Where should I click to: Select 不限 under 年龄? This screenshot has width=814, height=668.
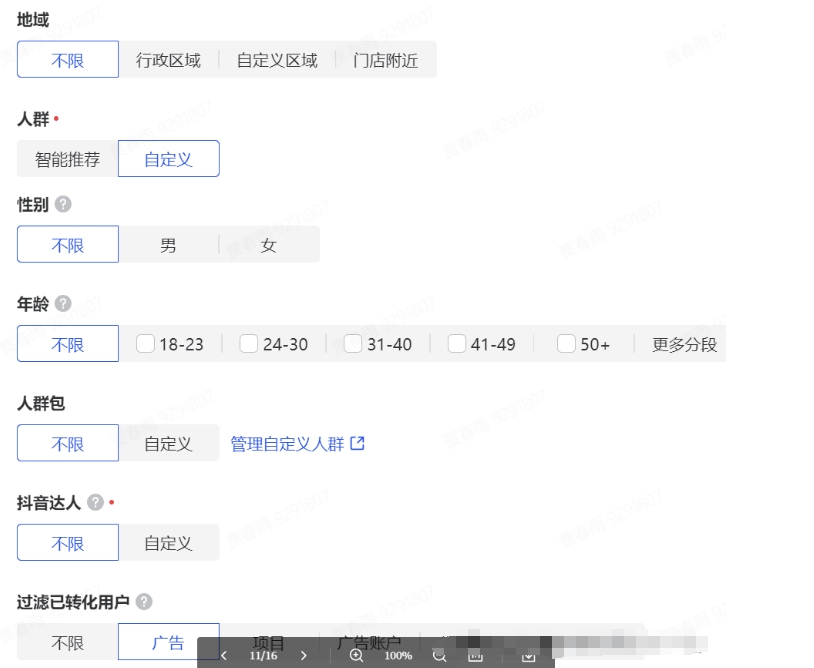coord(68,344)
